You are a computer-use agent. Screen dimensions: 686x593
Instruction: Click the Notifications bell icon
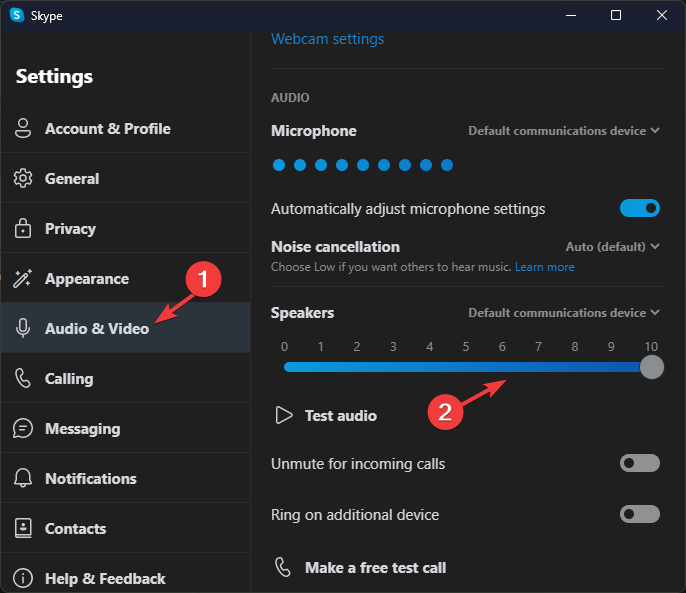(23, 478)
